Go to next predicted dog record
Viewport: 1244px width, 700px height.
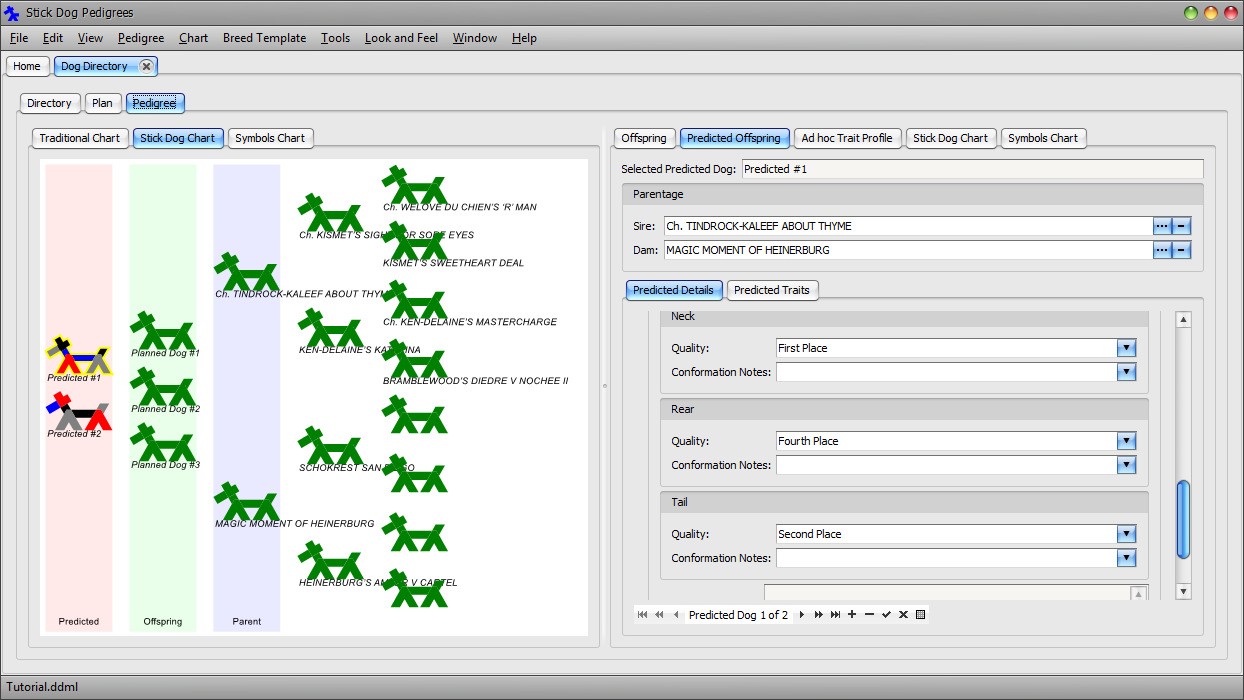(x=801, y=615)
